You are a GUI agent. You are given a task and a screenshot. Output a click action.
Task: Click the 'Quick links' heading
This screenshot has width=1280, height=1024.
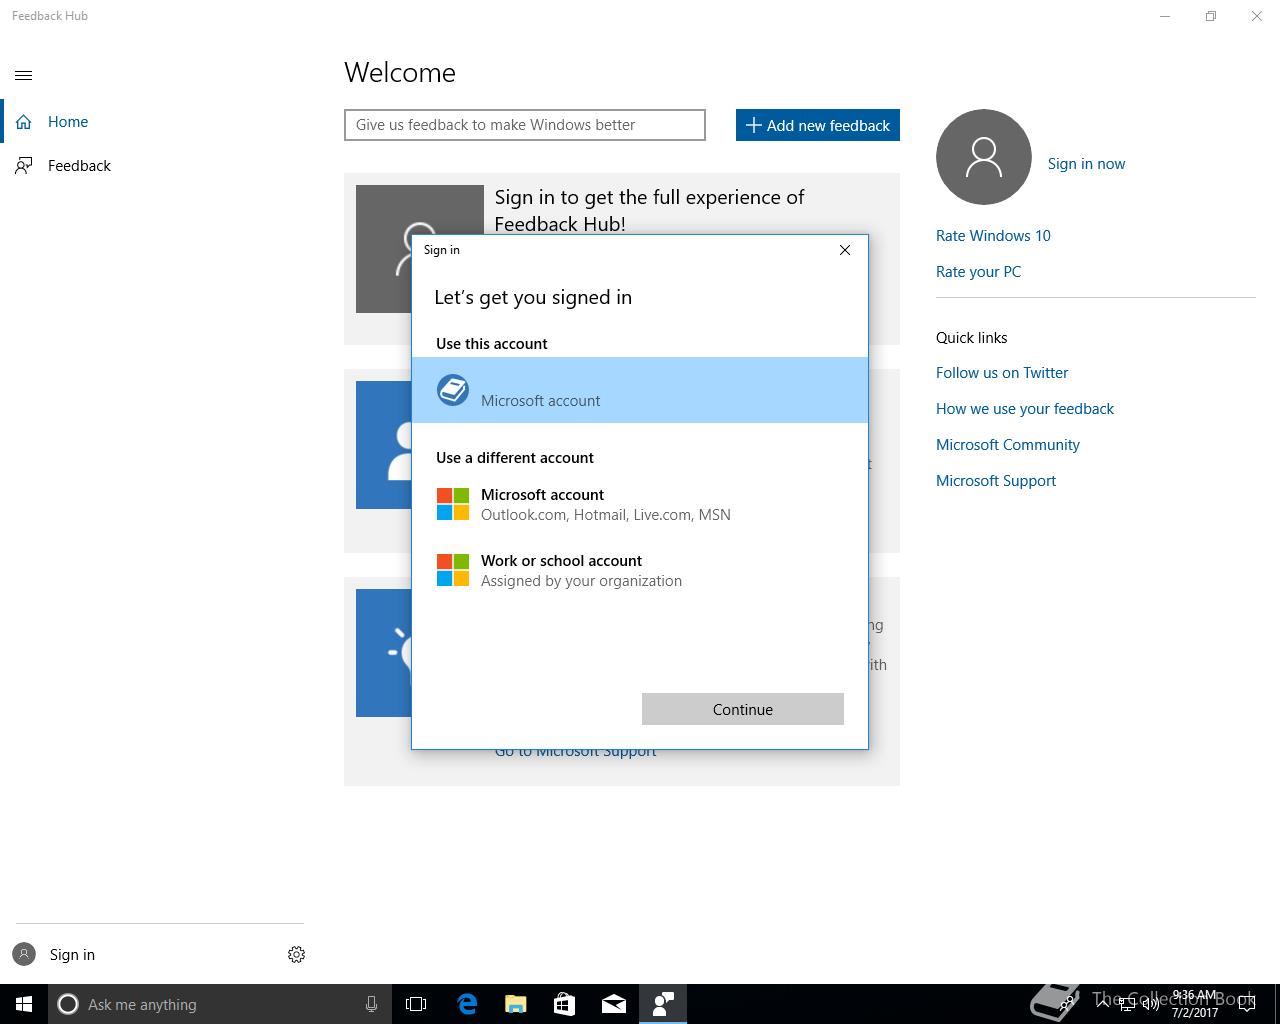(x=972, y=338)
